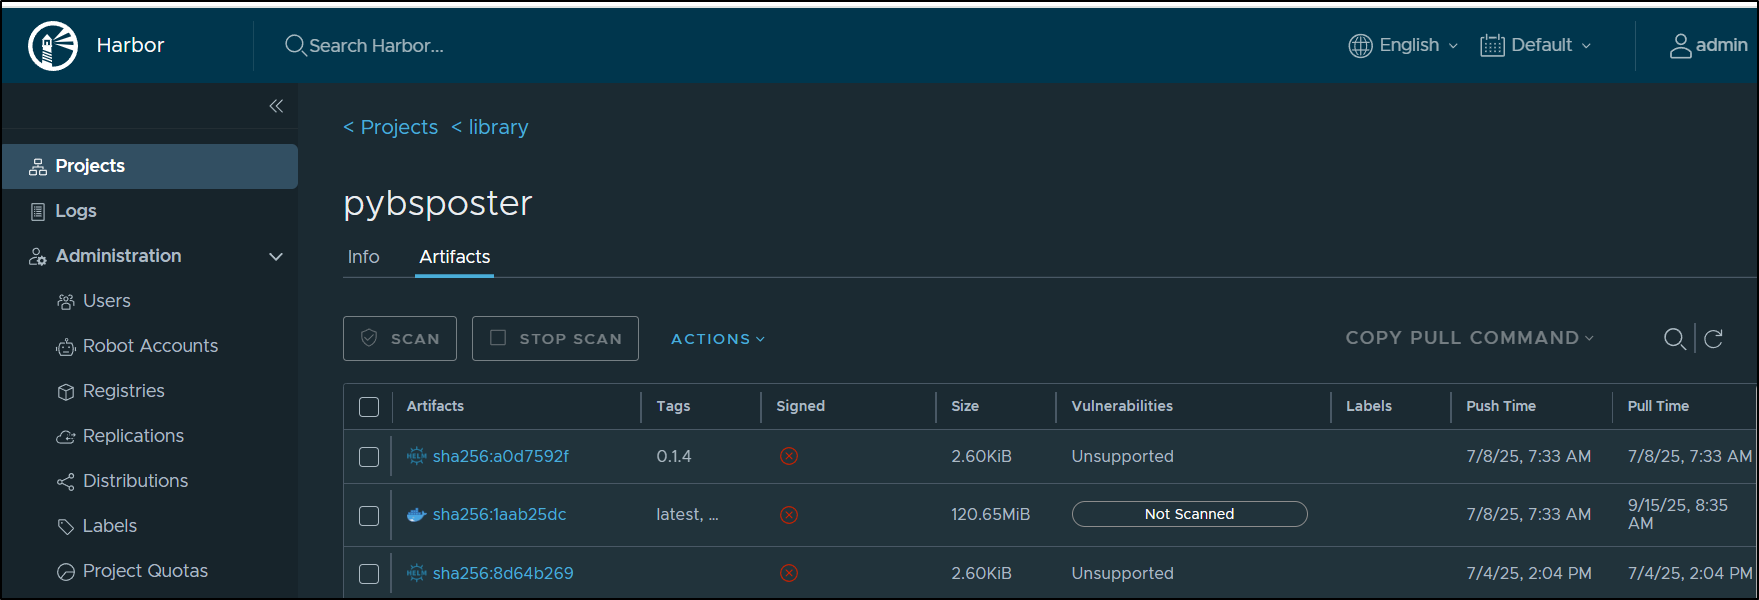Collapse the sidebar with double-chevron icon

(276, 106)
